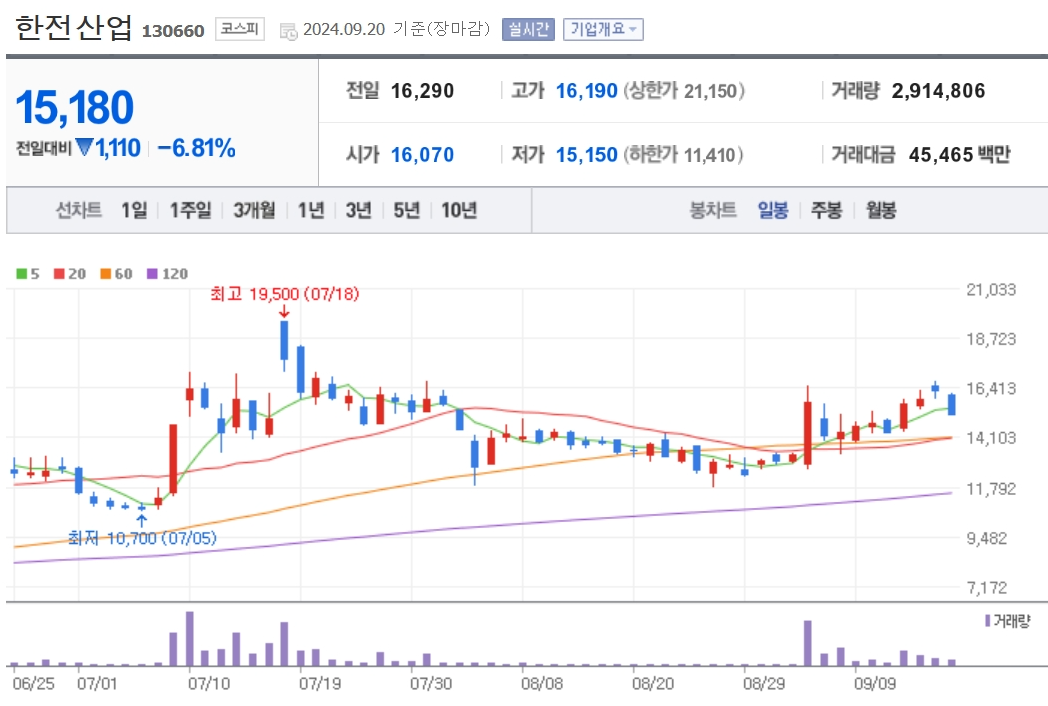The height and width of the screenshot is (706, 1048).
Task: Click the opening price value 16,070
Action: (x=422, y=155)
